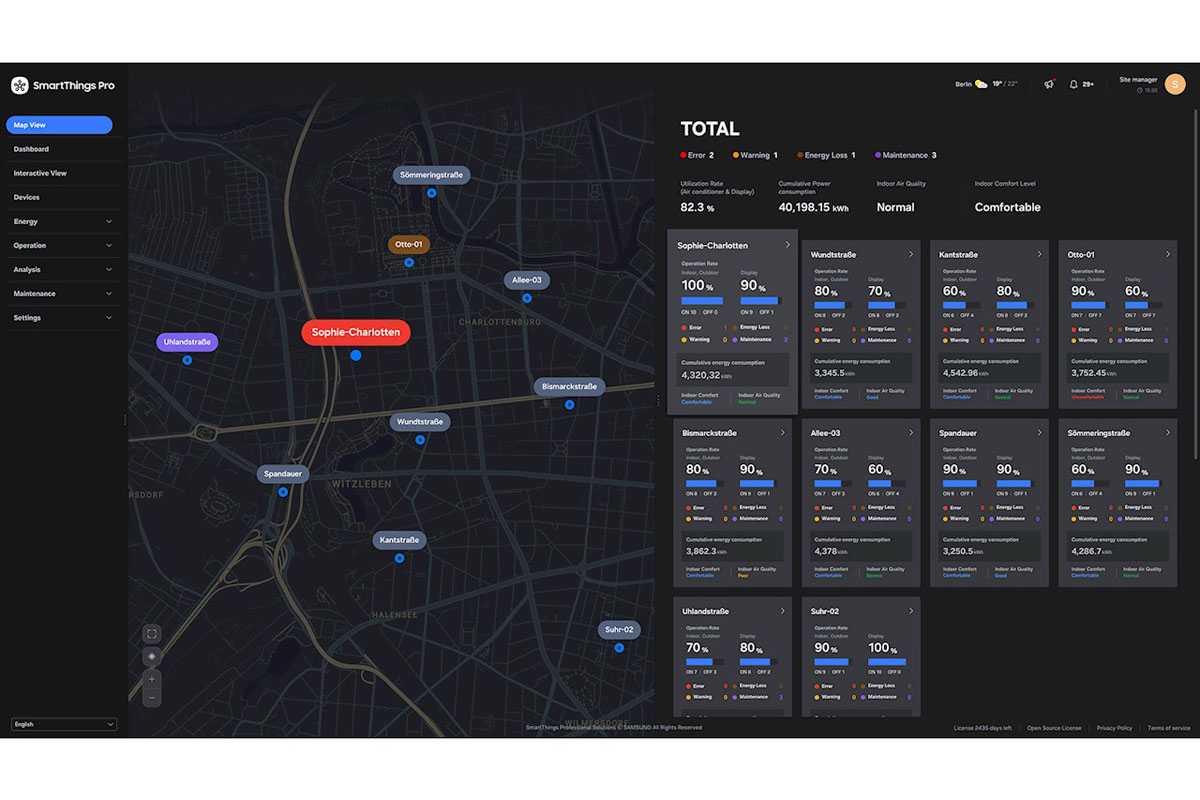
Task: Zoom out the map with minus button
Action: (x=152, y=698)
